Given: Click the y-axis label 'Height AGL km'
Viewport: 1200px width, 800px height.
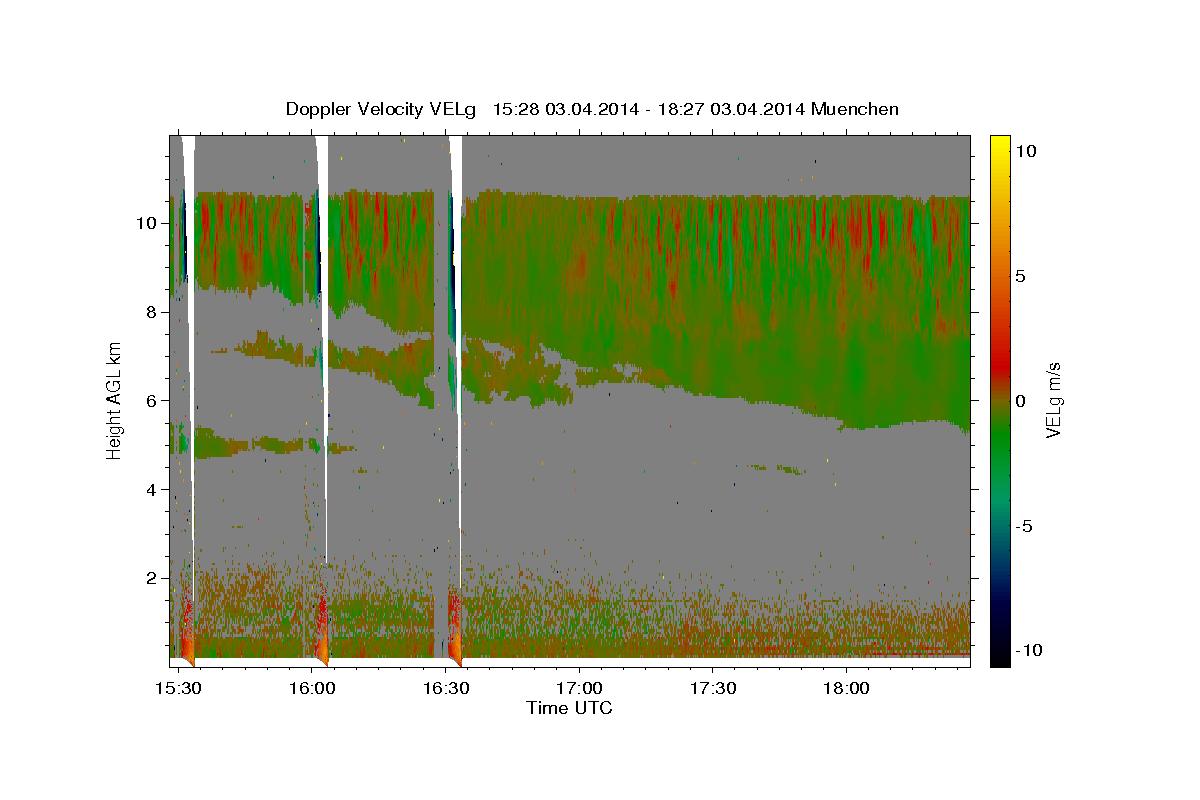Looking at the screenshot, I should point(115,400).
